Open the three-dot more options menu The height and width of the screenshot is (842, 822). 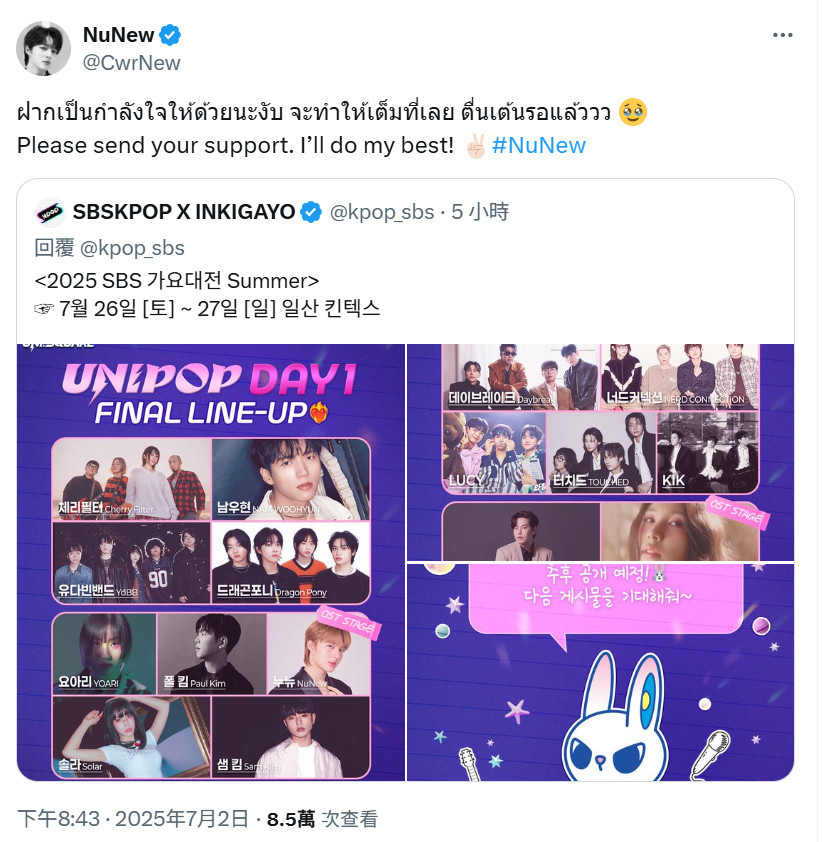point(782,35)
